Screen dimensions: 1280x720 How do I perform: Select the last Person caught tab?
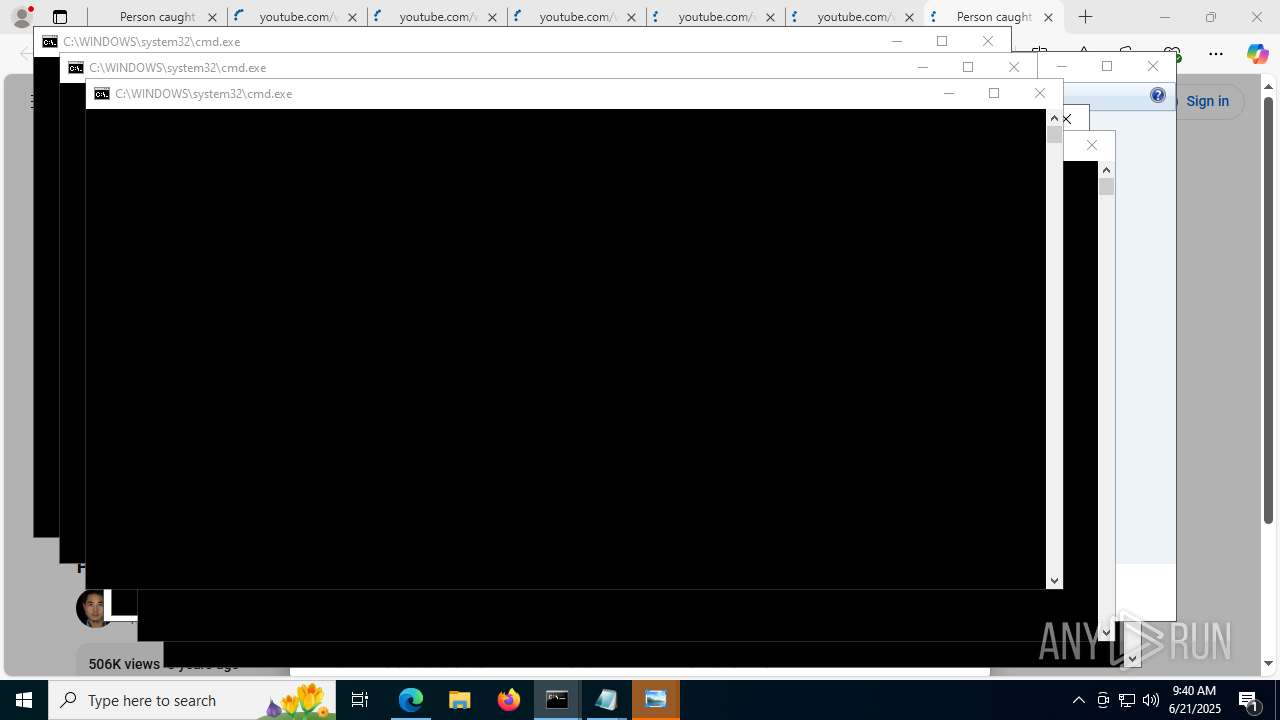pyautogui.click(x=993, y=17)
